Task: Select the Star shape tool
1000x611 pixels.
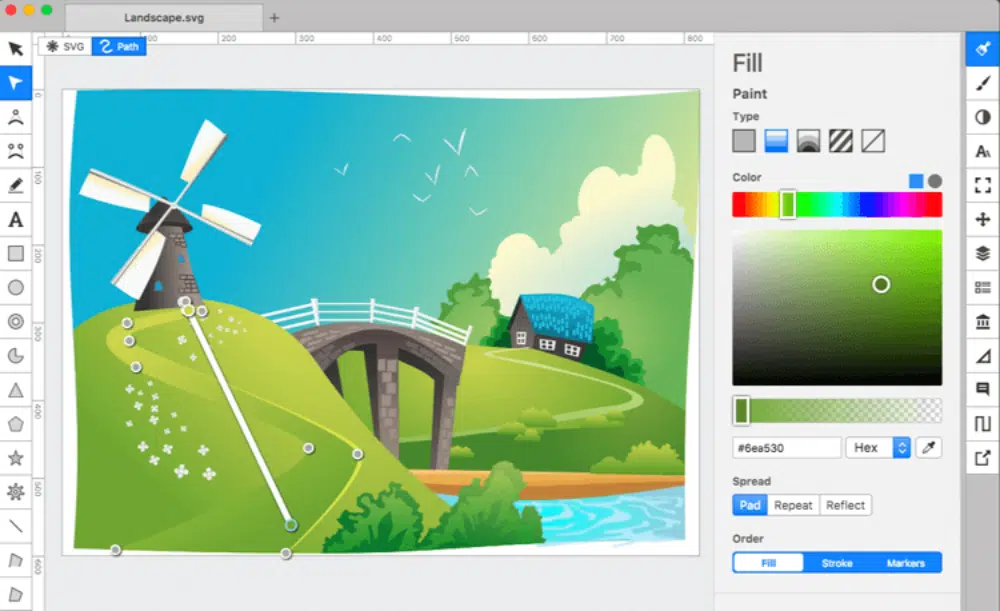Action: (x=16, y=458)
